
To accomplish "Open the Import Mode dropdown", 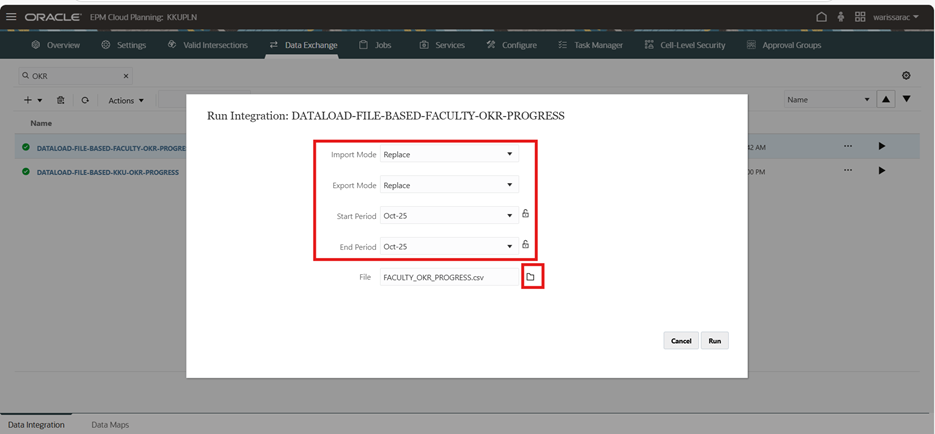I will click(449, 154).
